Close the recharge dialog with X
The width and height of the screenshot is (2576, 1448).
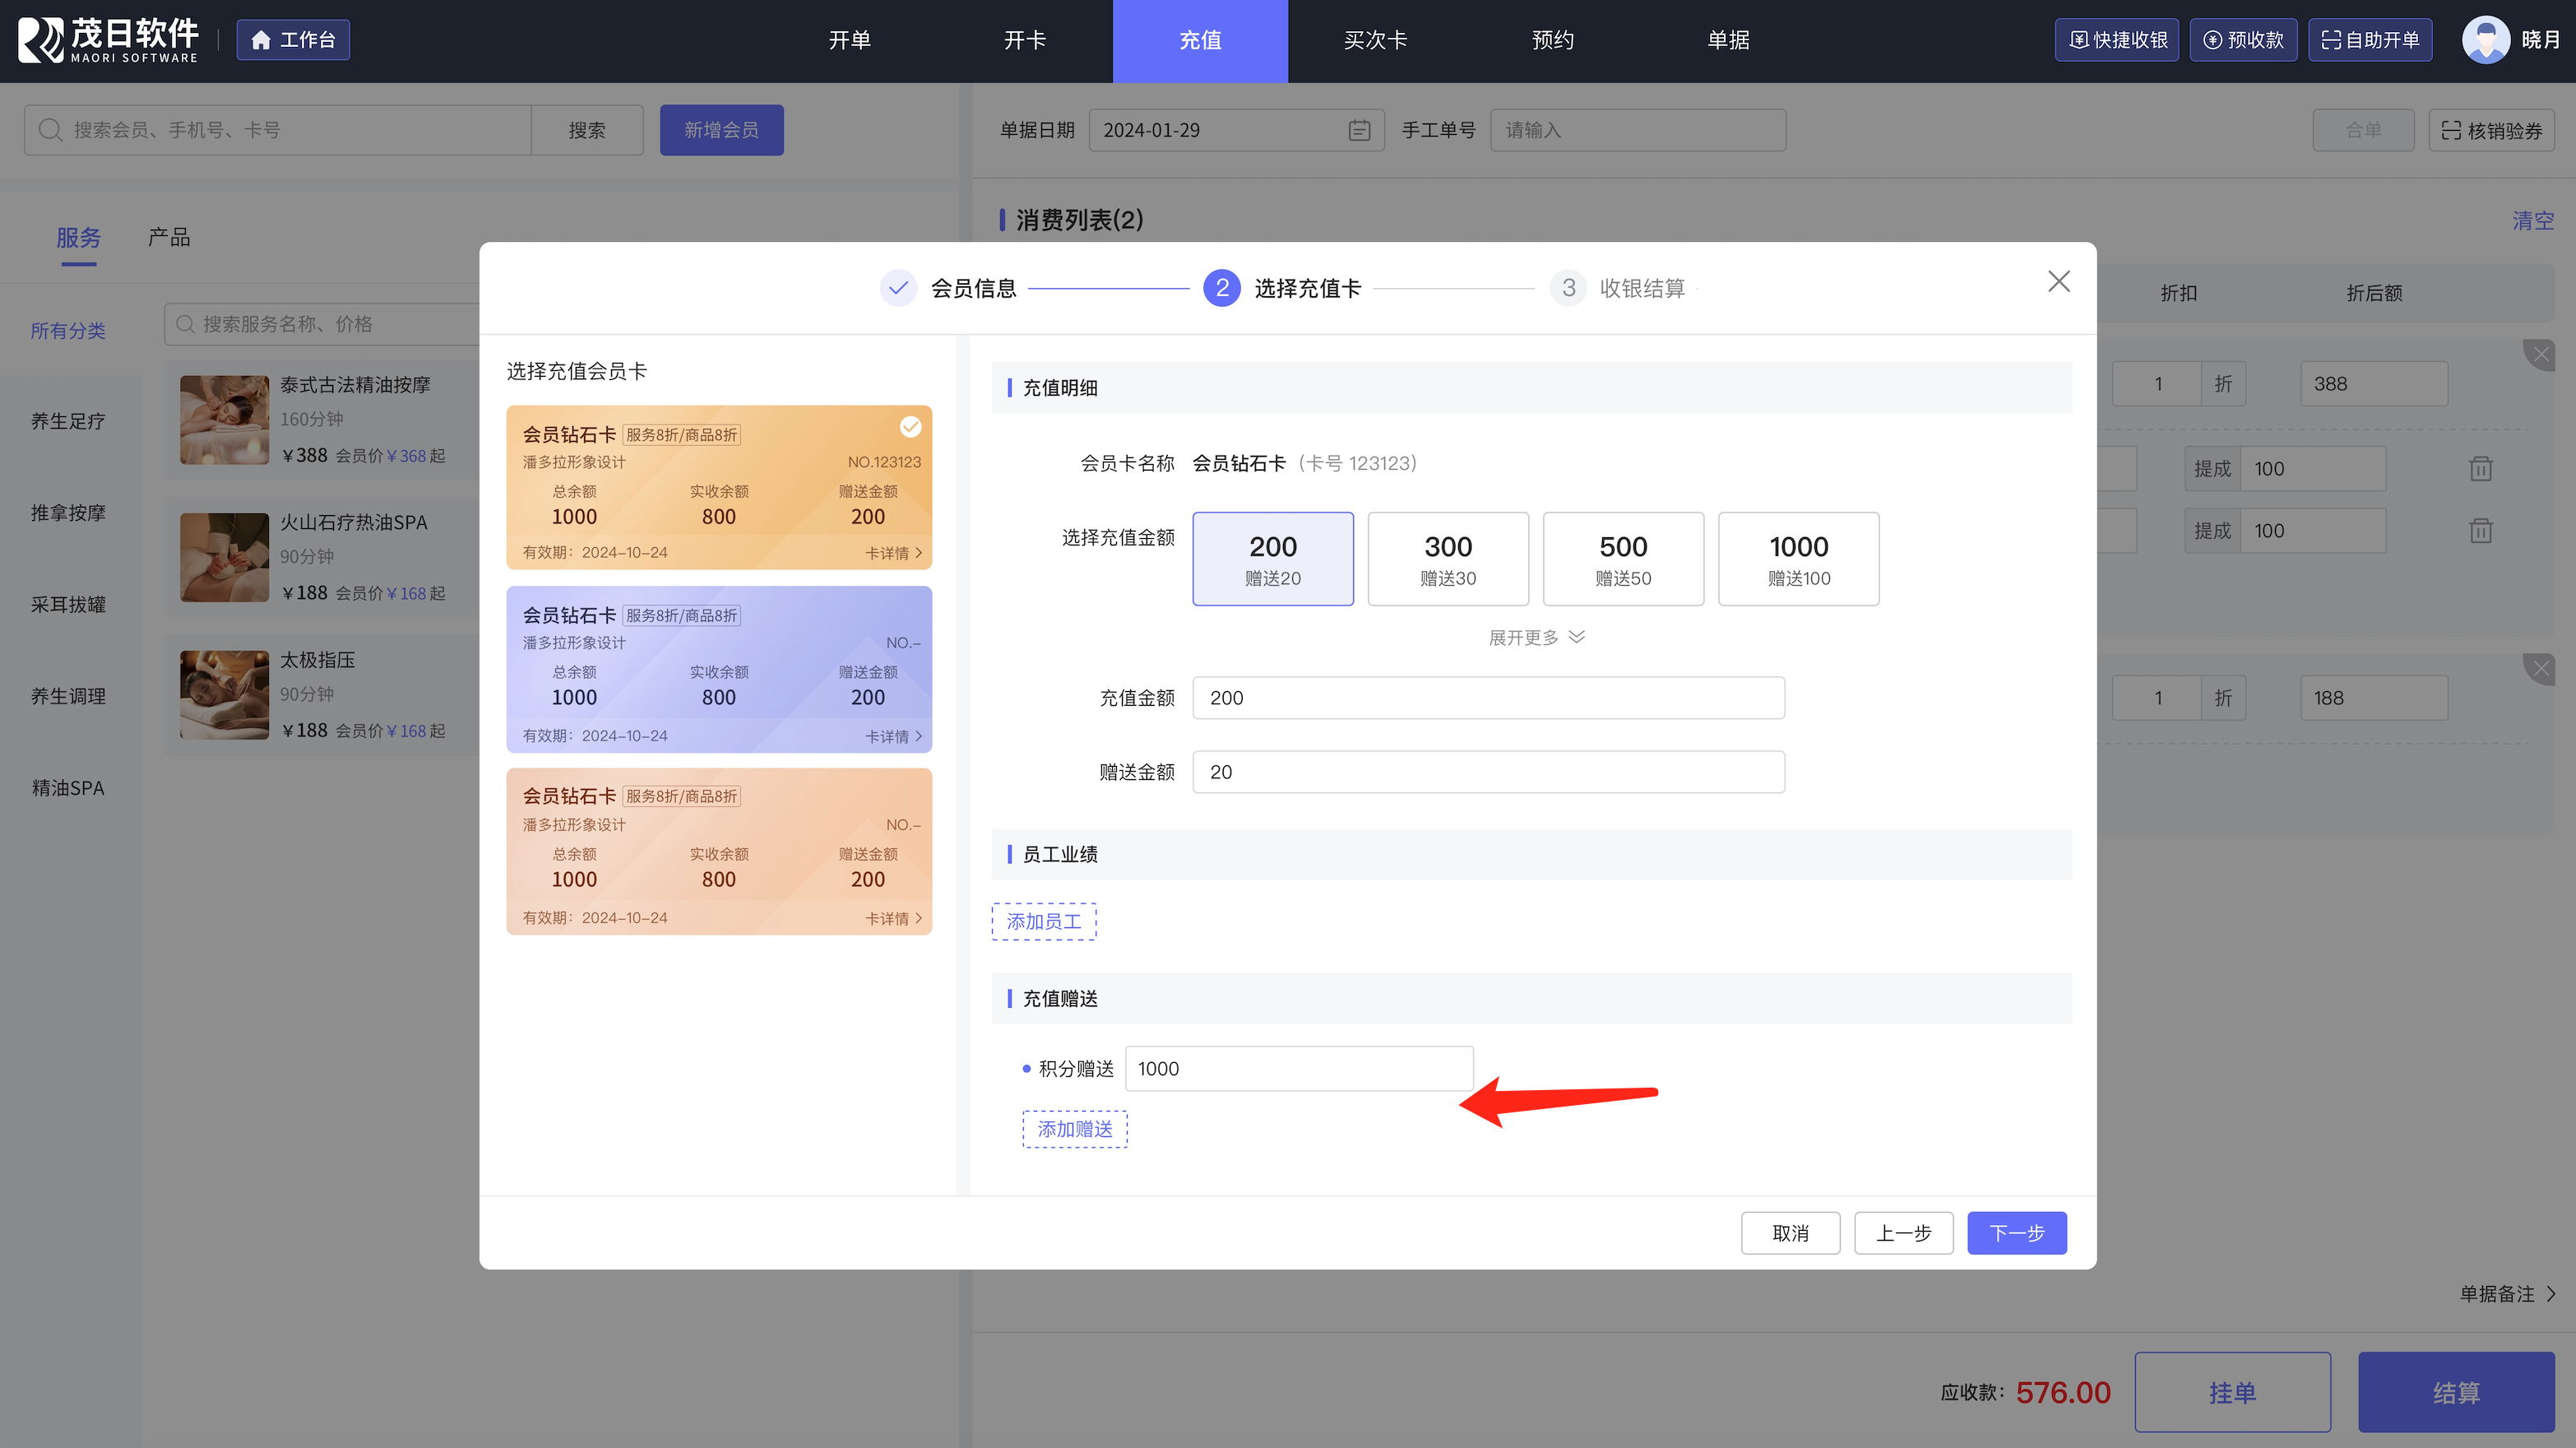[x=2058, y=282]
